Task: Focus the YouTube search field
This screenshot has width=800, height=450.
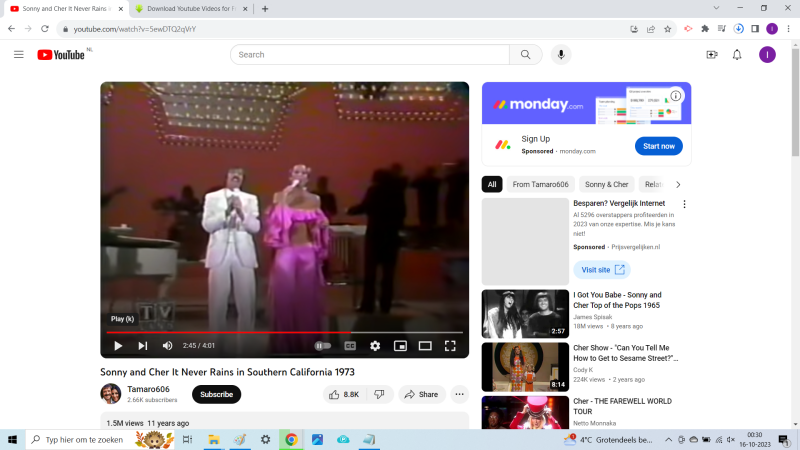Action: pyautogui.click(x=370, y=55)
